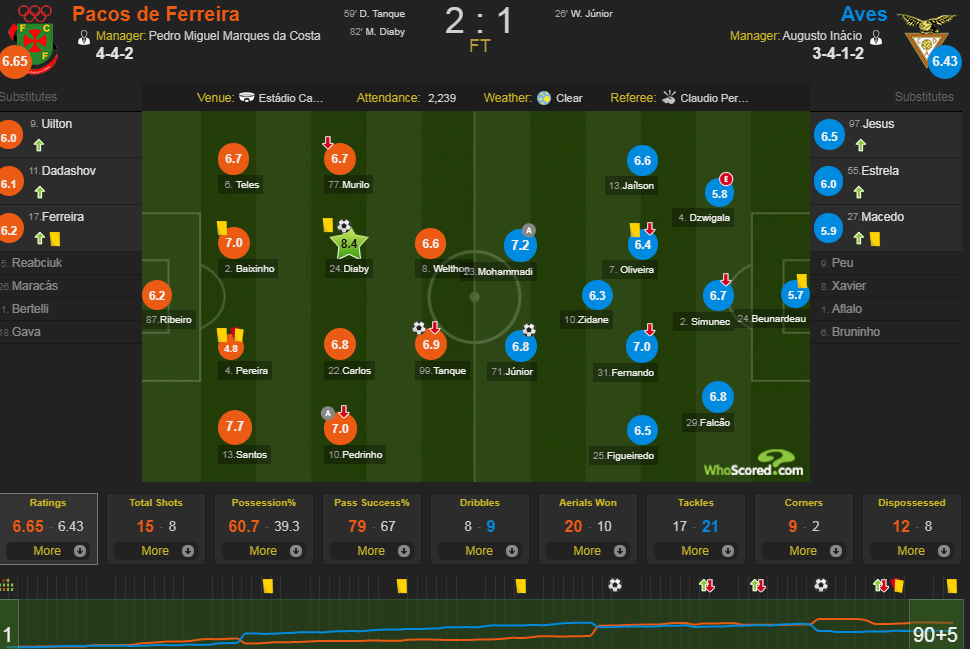Select Diaby's star man-of-the-match rating
970x649 pixels.
(x=349, y=242)
